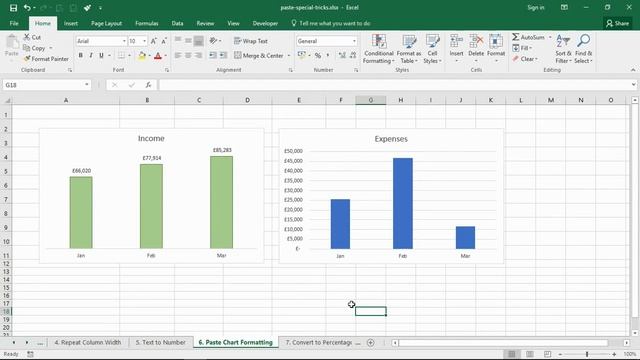
Task: Click the Share button
Action: pyautogui.click(x=618, y=24)
